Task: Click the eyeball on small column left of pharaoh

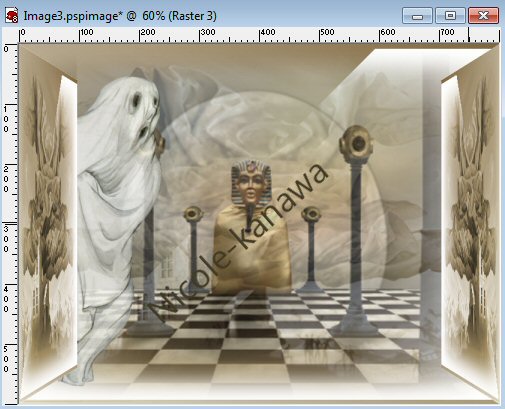Action: click(193, 214)
